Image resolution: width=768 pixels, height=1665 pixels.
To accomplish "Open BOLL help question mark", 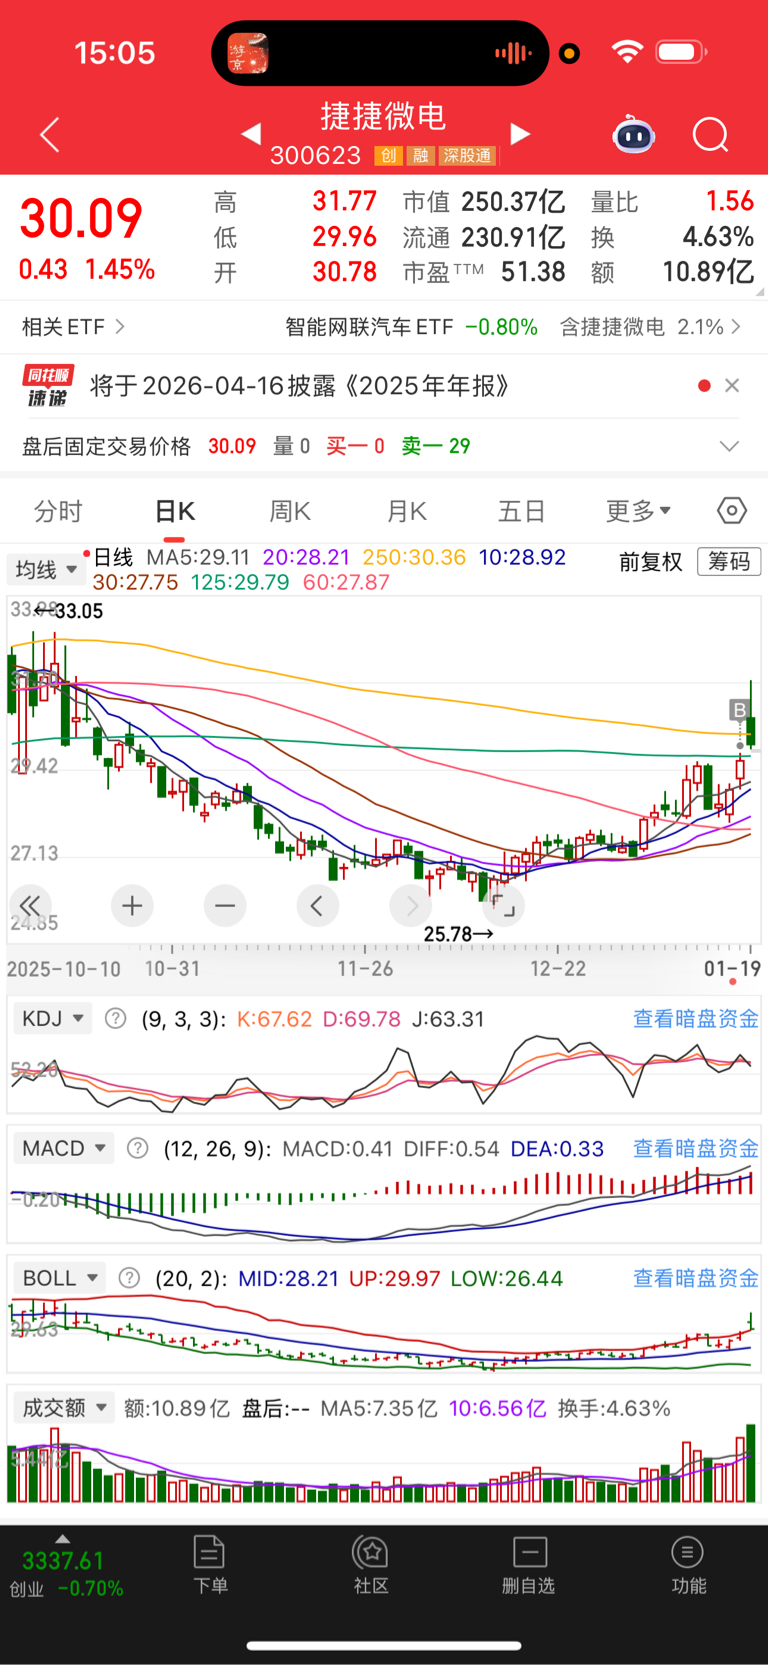I will point(130,1278).
